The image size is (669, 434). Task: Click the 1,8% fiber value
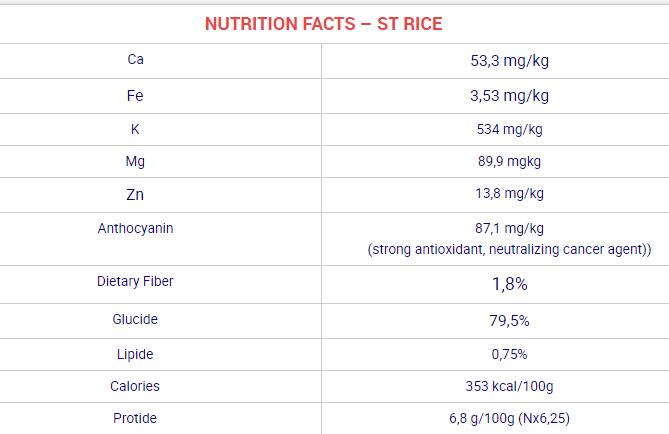tap(509, 284)
